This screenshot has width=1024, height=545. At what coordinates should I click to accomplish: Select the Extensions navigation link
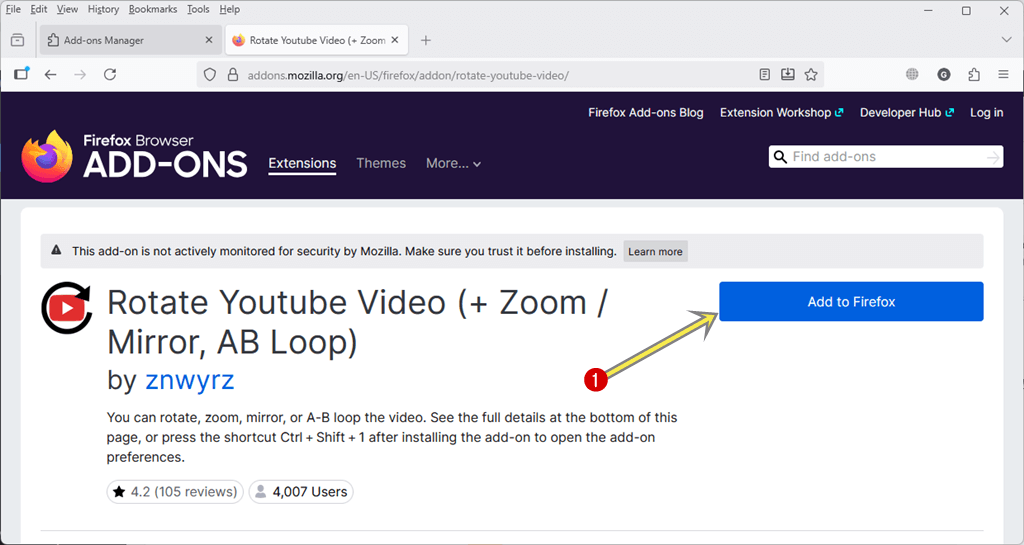point(302,163)
